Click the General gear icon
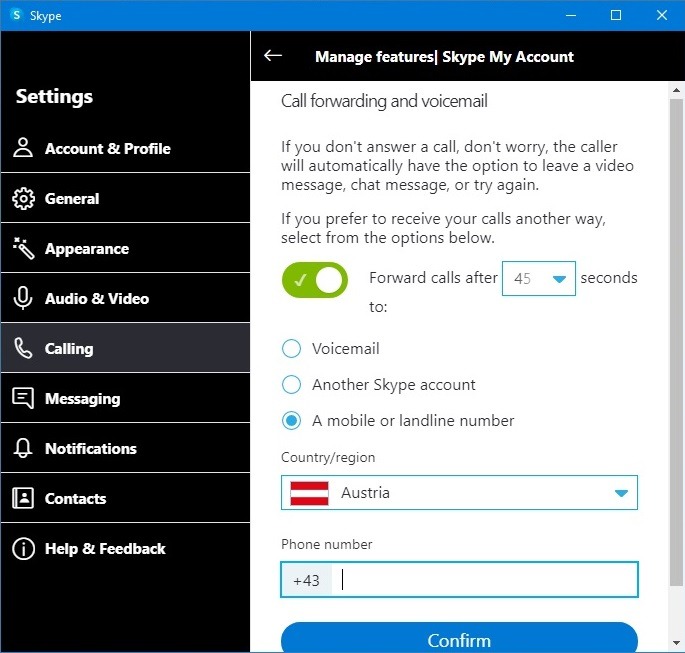 coord(23,198)
